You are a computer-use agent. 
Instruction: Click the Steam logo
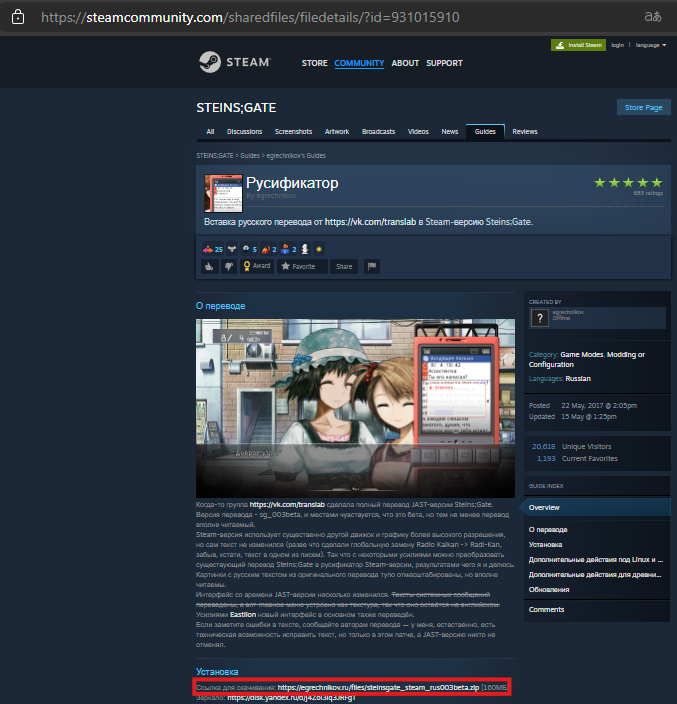[235, 62]
